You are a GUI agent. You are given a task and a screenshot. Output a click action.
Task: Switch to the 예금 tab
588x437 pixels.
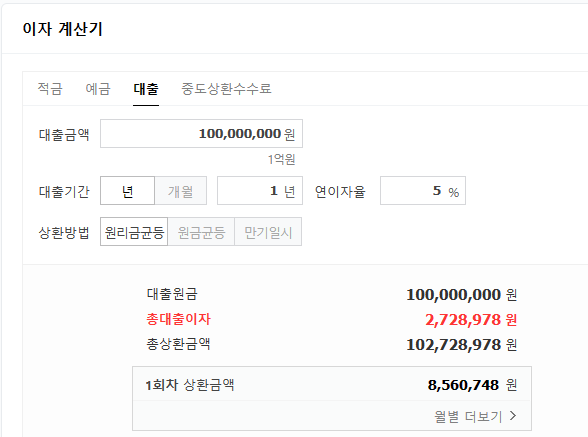[98, 89]
